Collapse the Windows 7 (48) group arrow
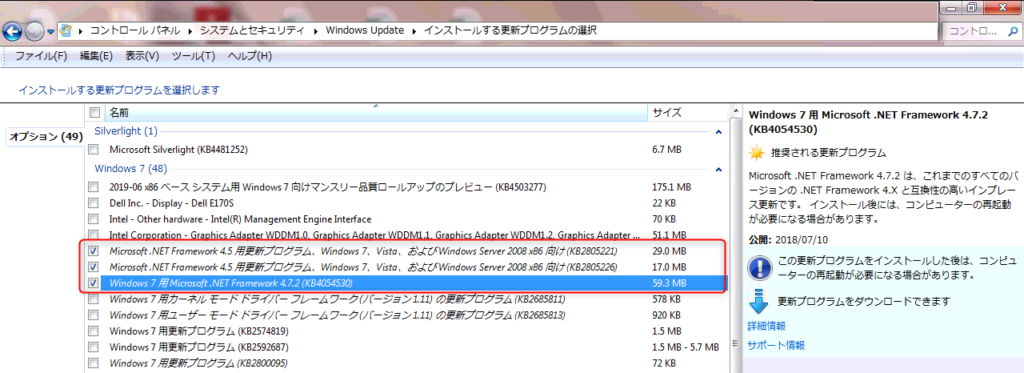 [718, 169]
